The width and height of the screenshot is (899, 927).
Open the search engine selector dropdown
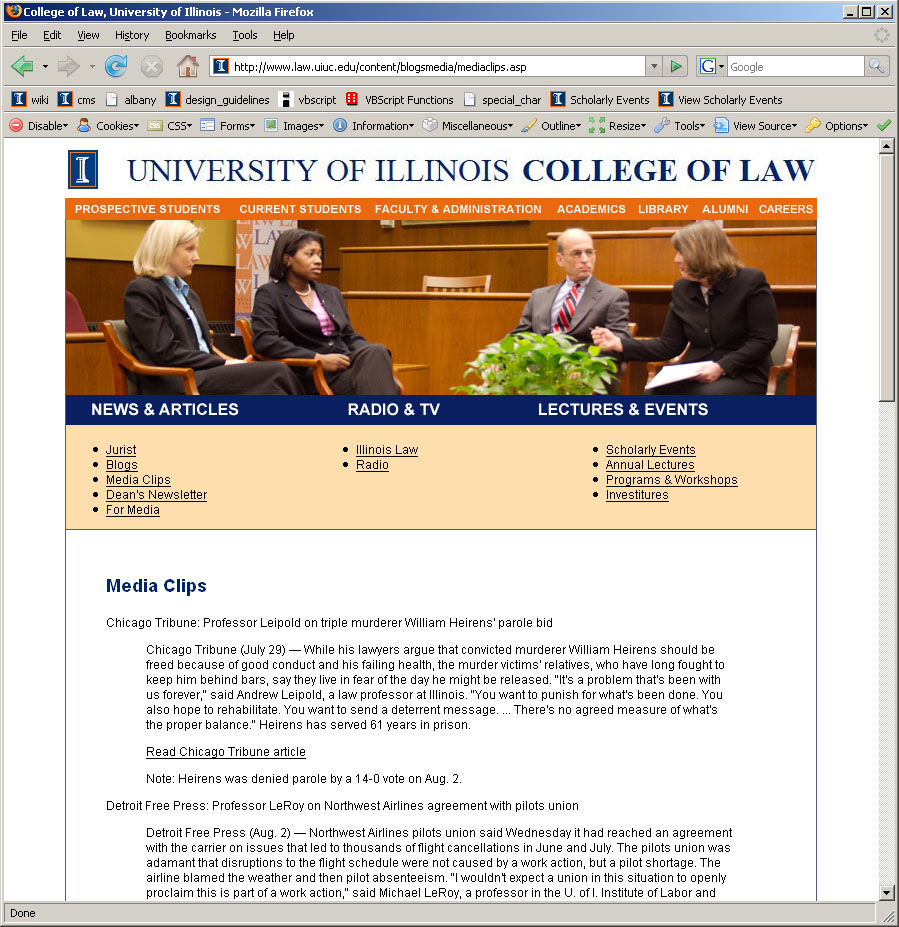click(712, 67)
